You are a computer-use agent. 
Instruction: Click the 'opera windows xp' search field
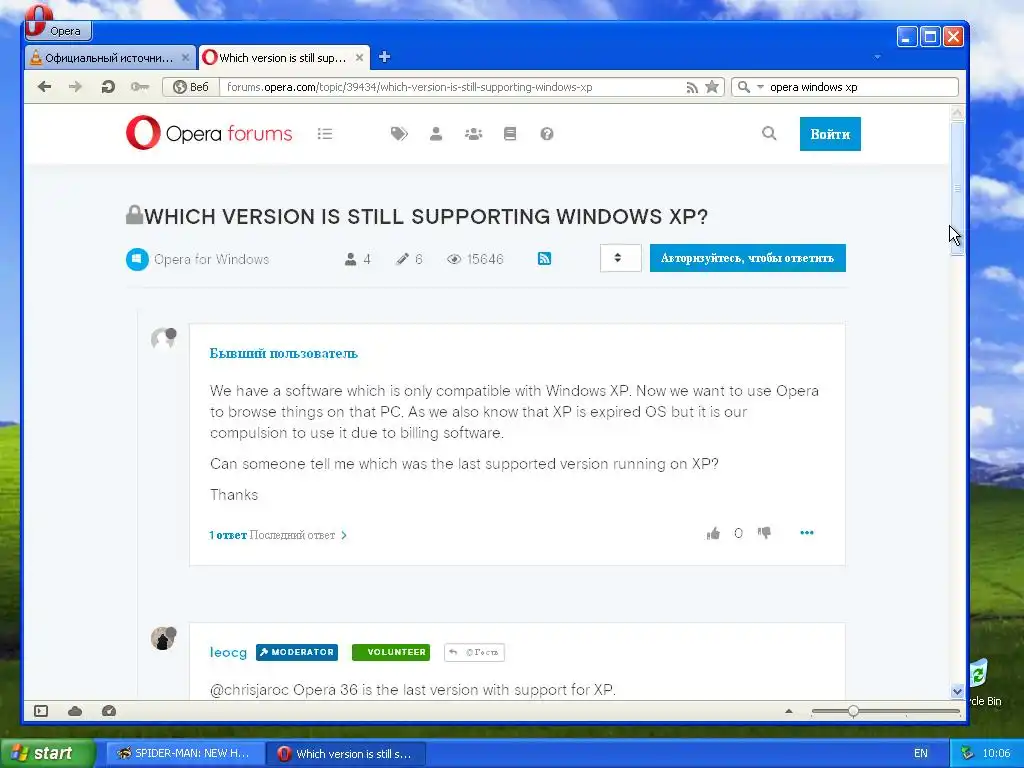coord(861,87)
